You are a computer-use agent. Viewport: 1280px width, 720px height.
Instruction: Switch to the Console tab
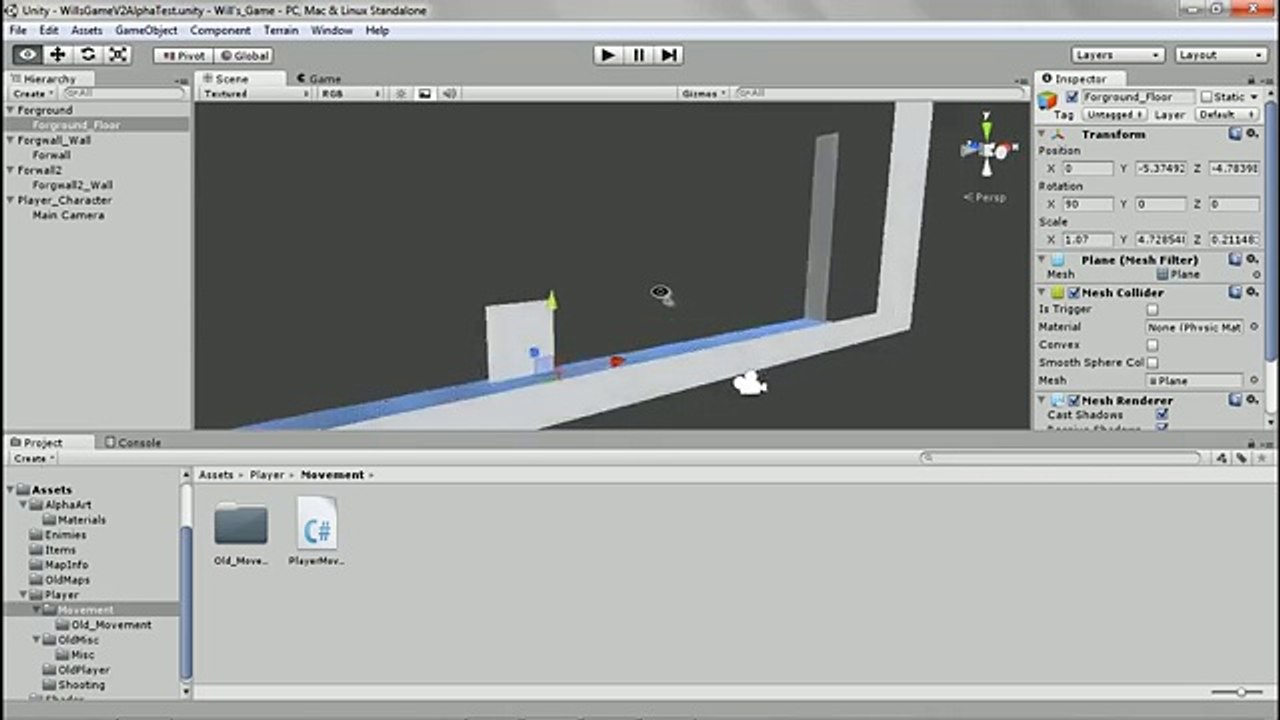click(133, 442)
